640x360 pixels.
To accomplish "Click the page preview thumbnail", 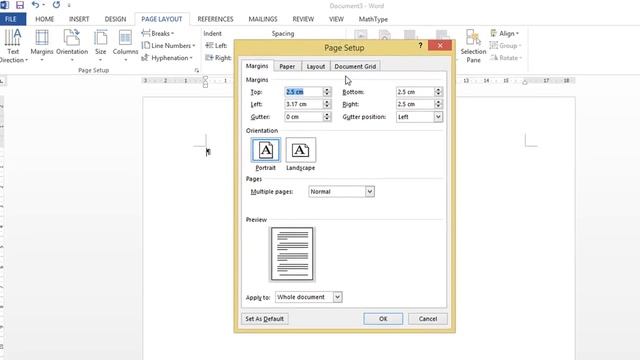I will [x=292, y=254].
